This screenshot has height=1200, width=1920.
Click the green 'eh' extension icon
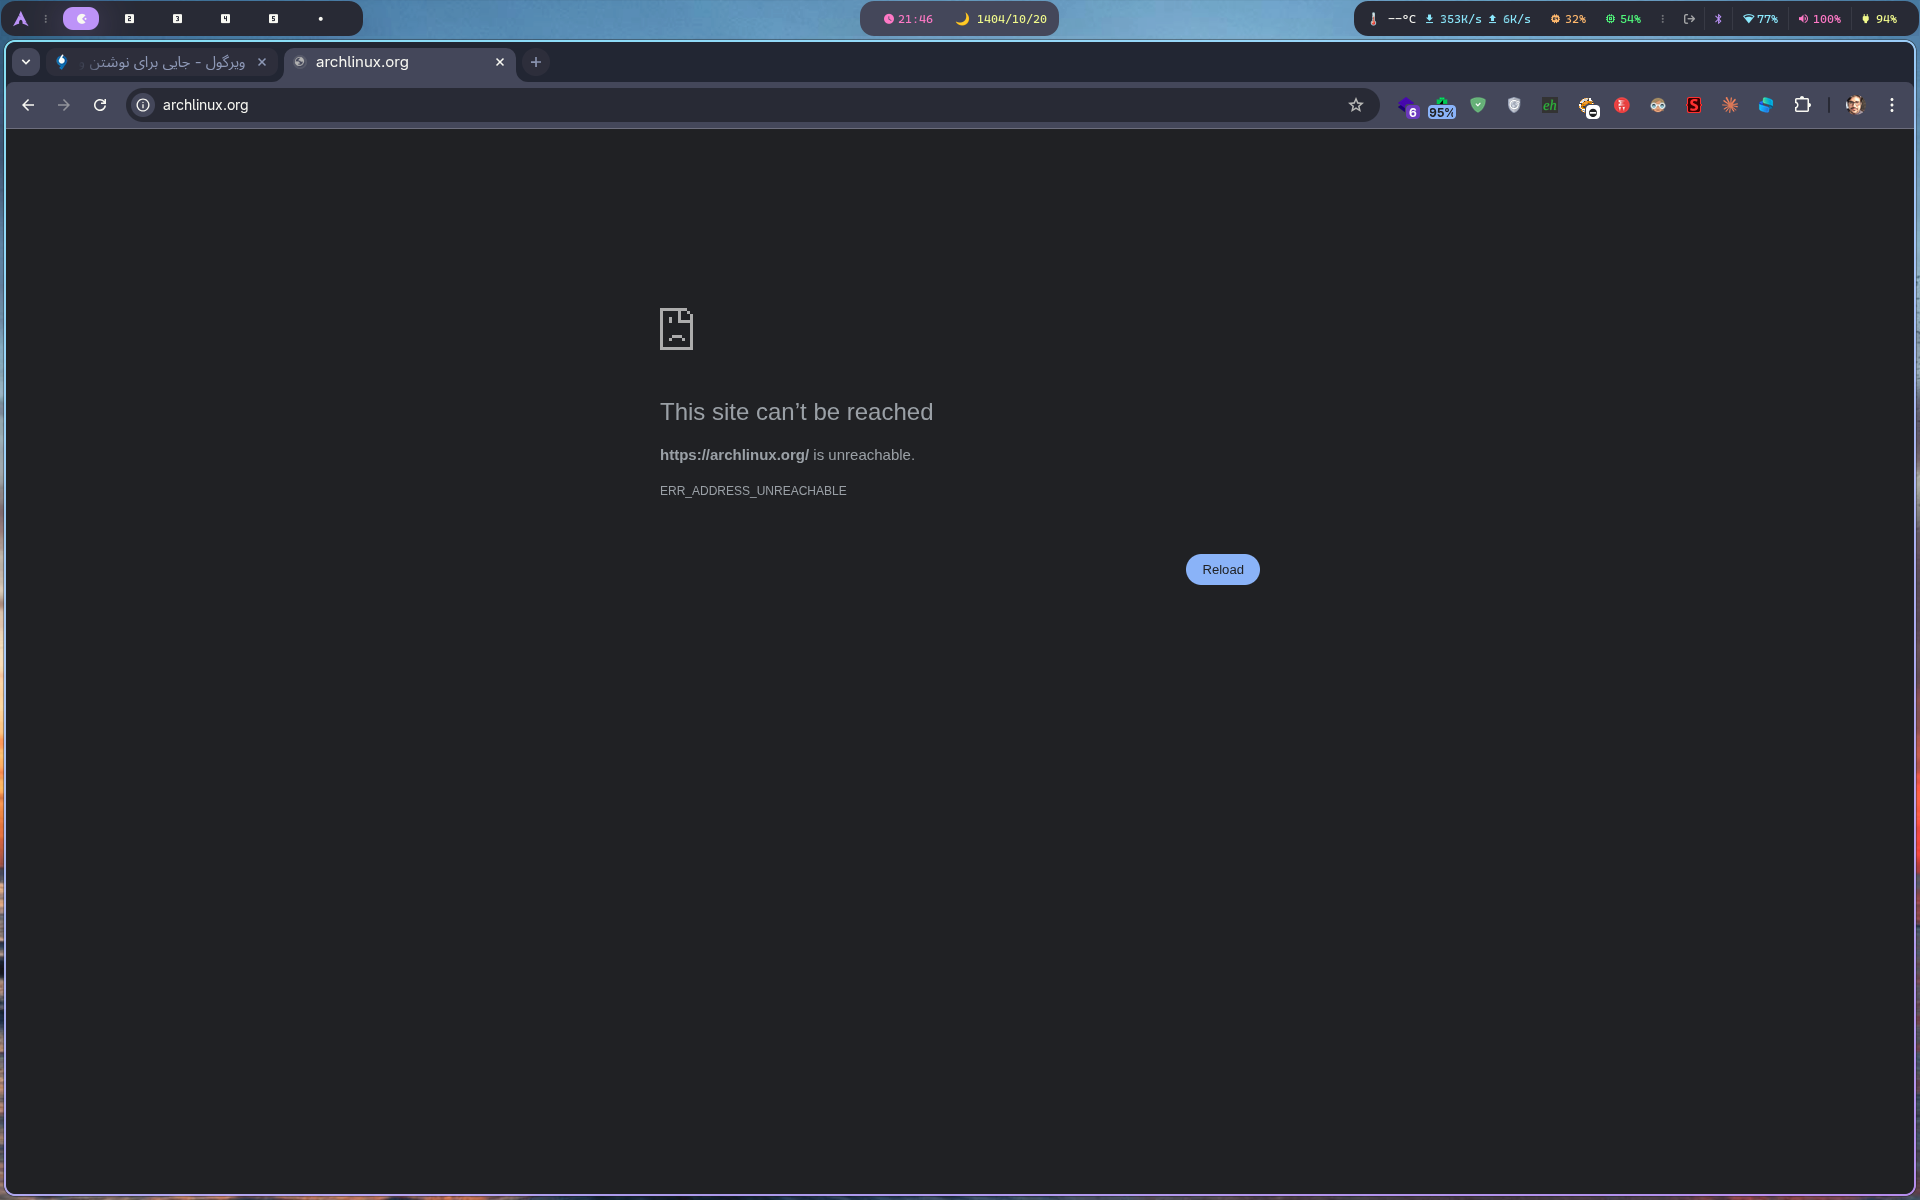[x=1550, y=105]
